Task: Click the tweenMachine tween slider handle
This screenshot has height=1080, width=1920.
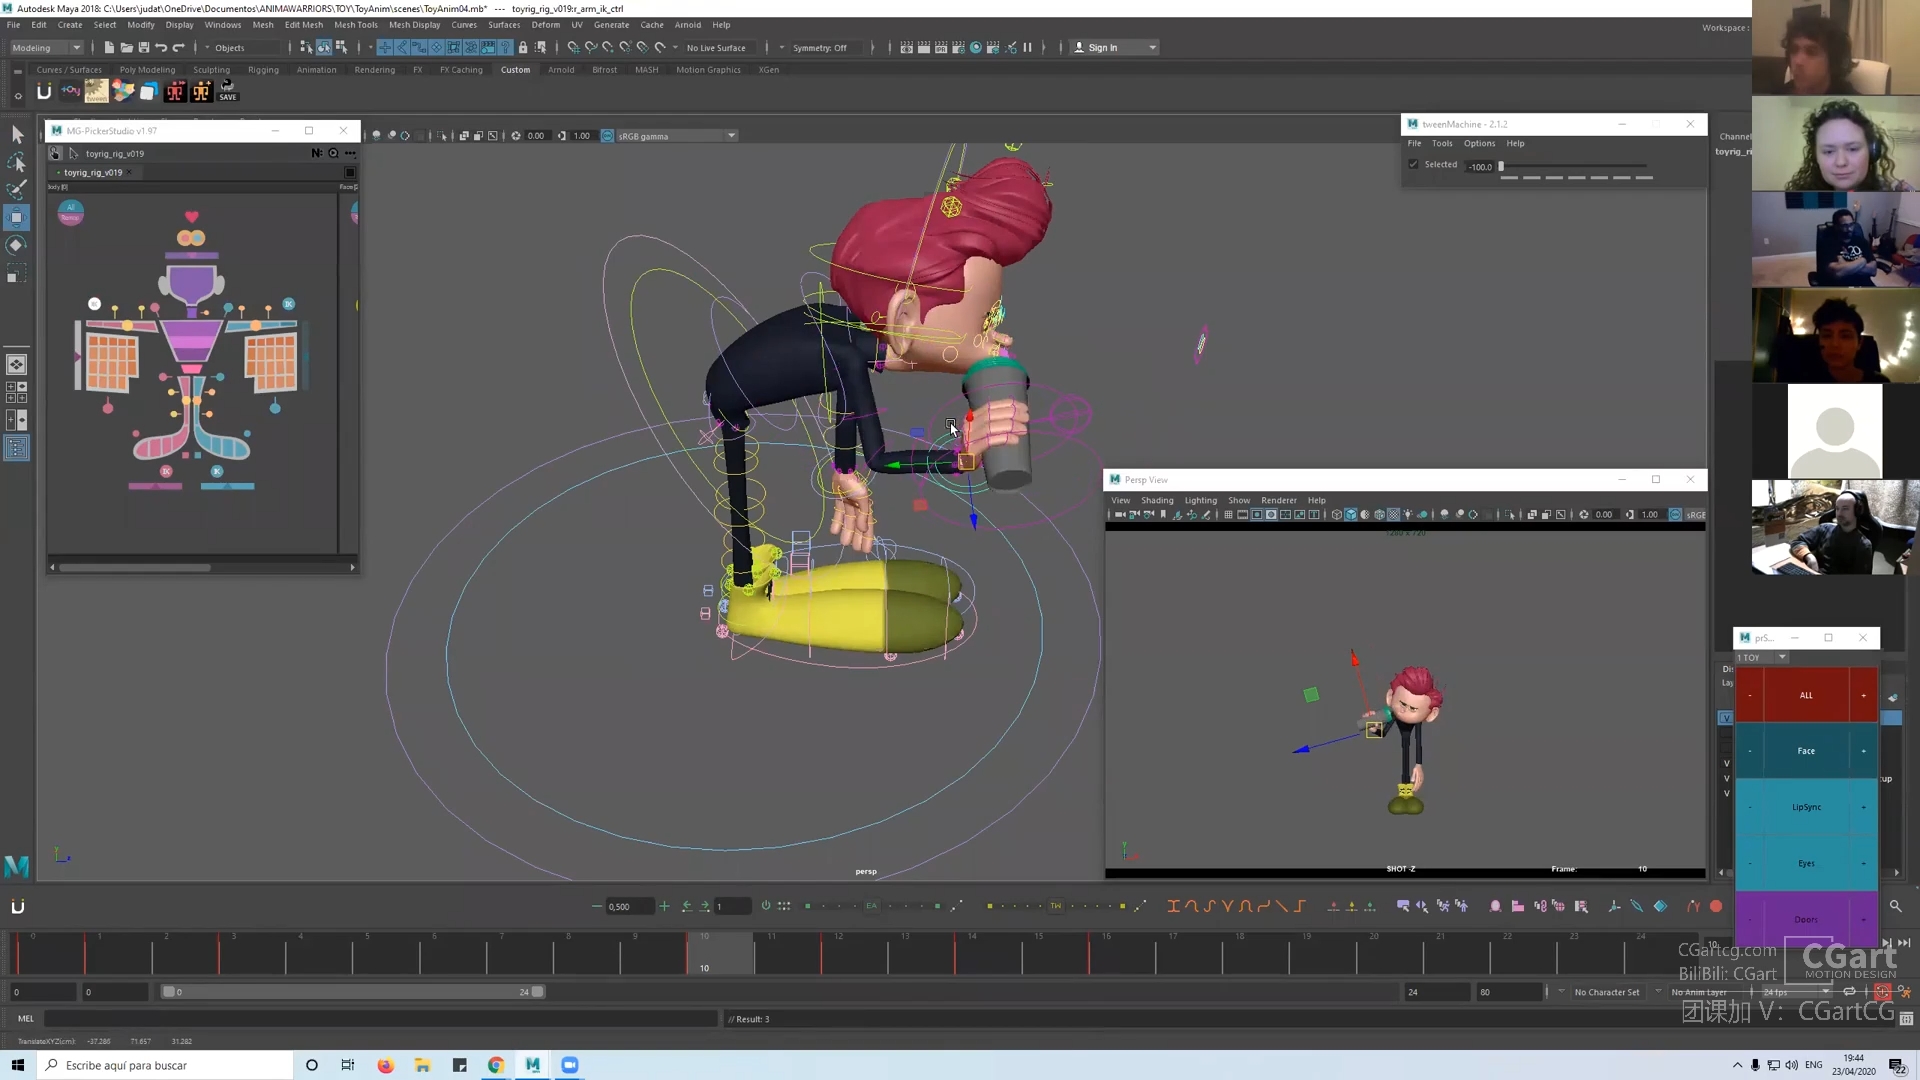Action: [1501, 166]
